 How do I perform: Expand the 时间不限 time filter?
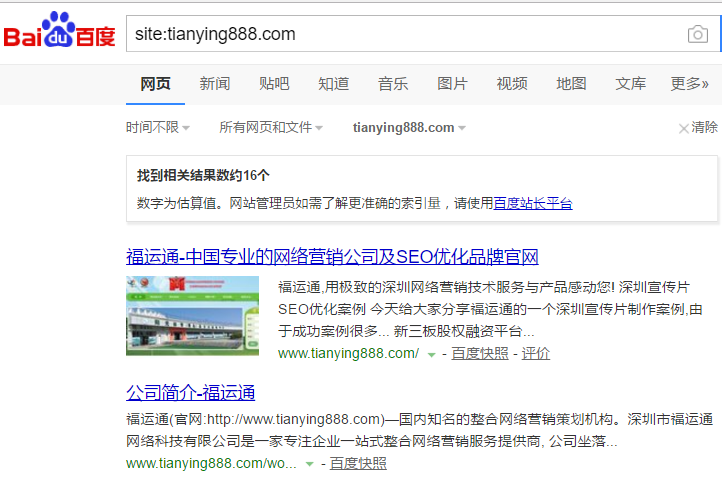coord(157,127)
